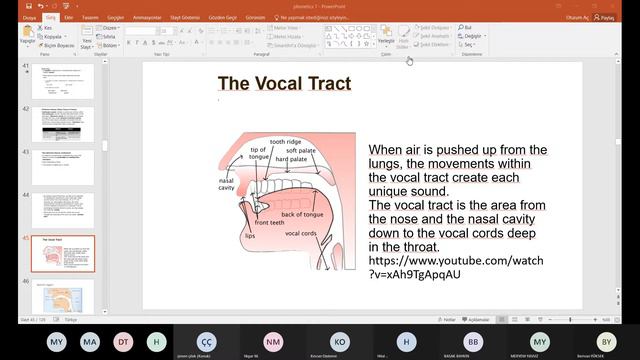This screenshot has height=360, width=640.
Task: Switch to the Tasarım ribbon tab
Action: coord(90,18)
